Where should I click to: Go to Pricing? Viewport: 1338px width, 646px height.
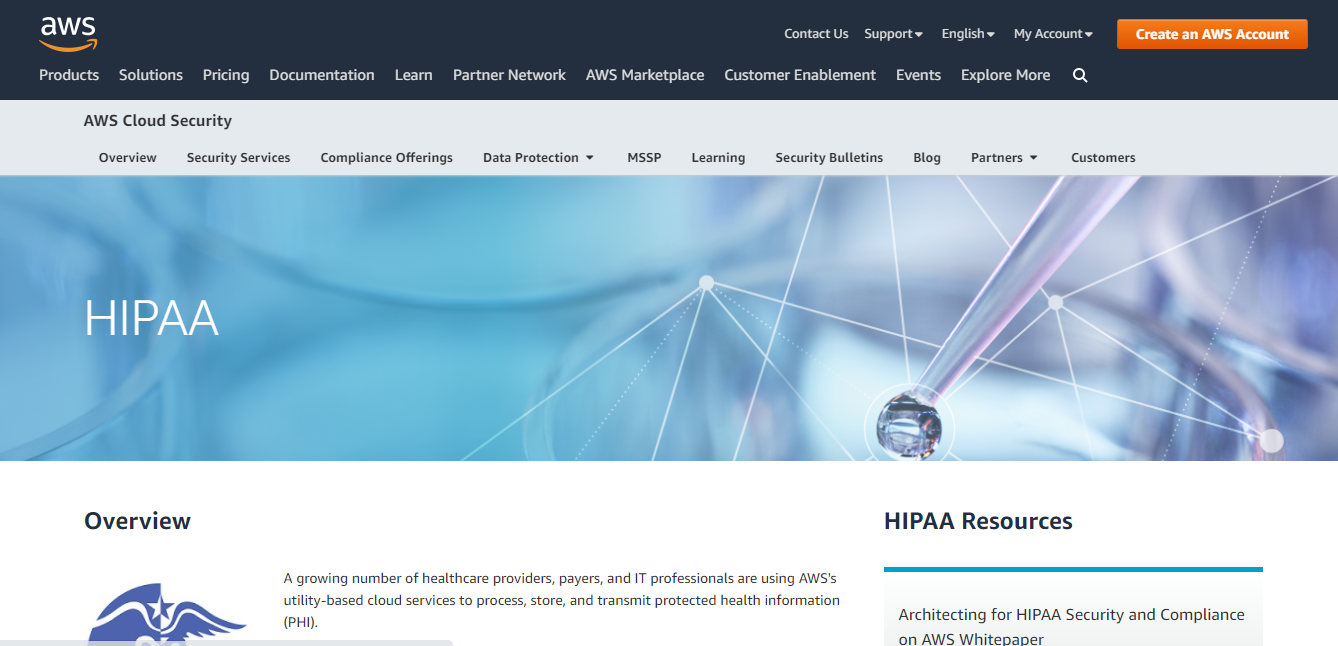coord(226,75)
